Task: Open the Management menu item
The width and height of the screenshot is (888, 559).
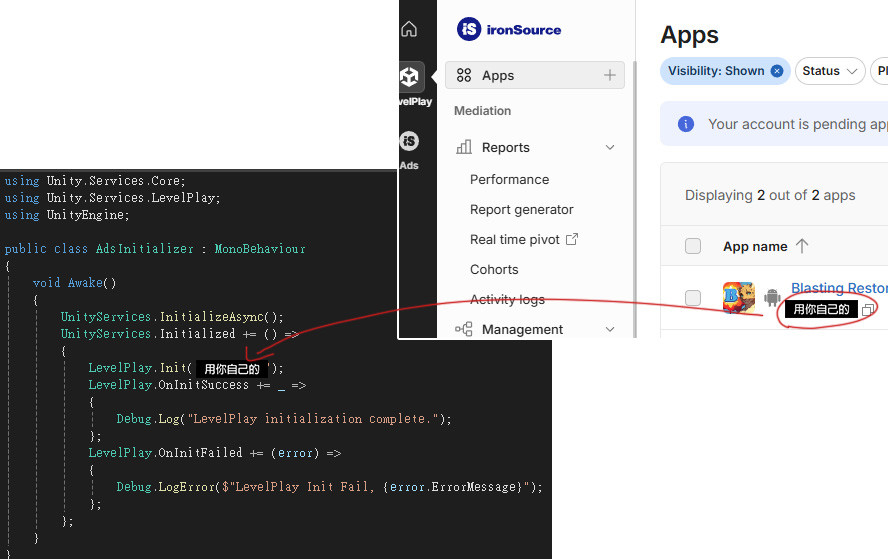Action: [x=522, y=329]
